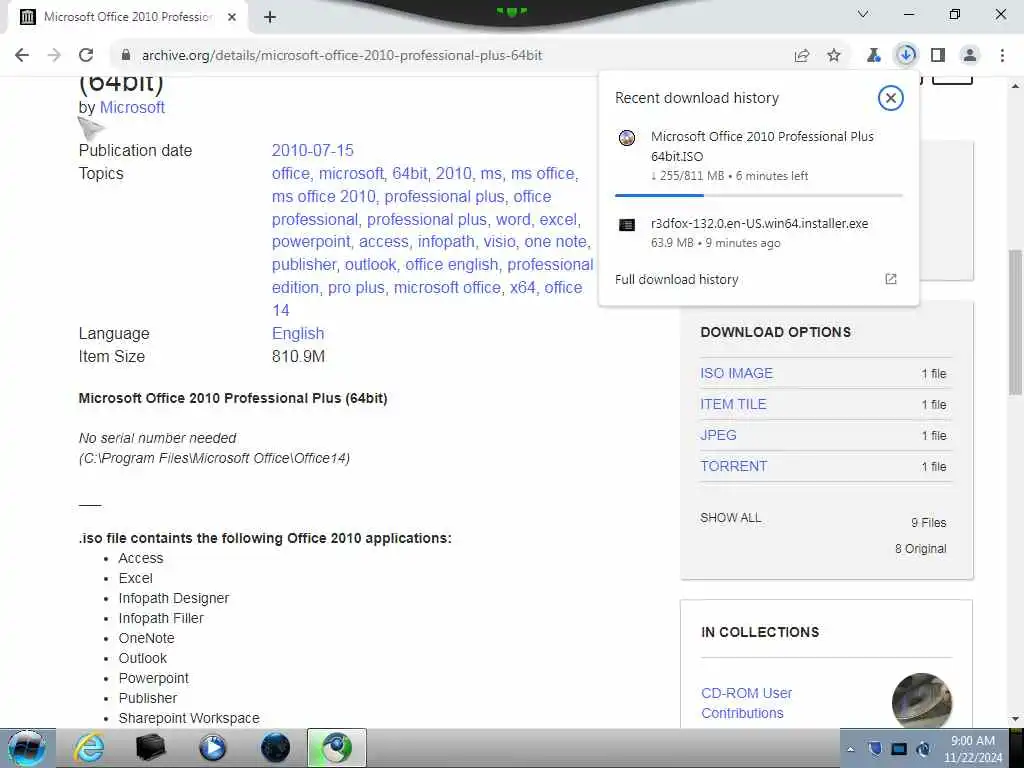Click the Sharepoint Workspace list item

189,718
